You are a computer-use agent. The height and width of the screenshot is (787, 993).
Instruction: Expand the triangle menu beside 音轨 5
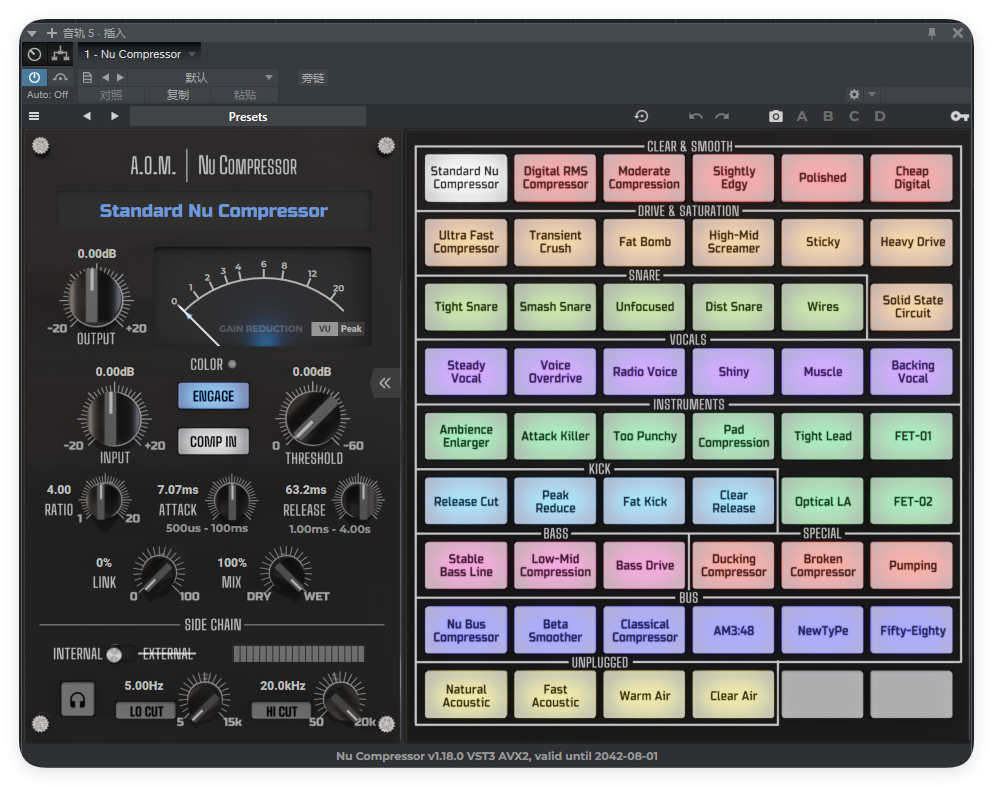(32, 34)
